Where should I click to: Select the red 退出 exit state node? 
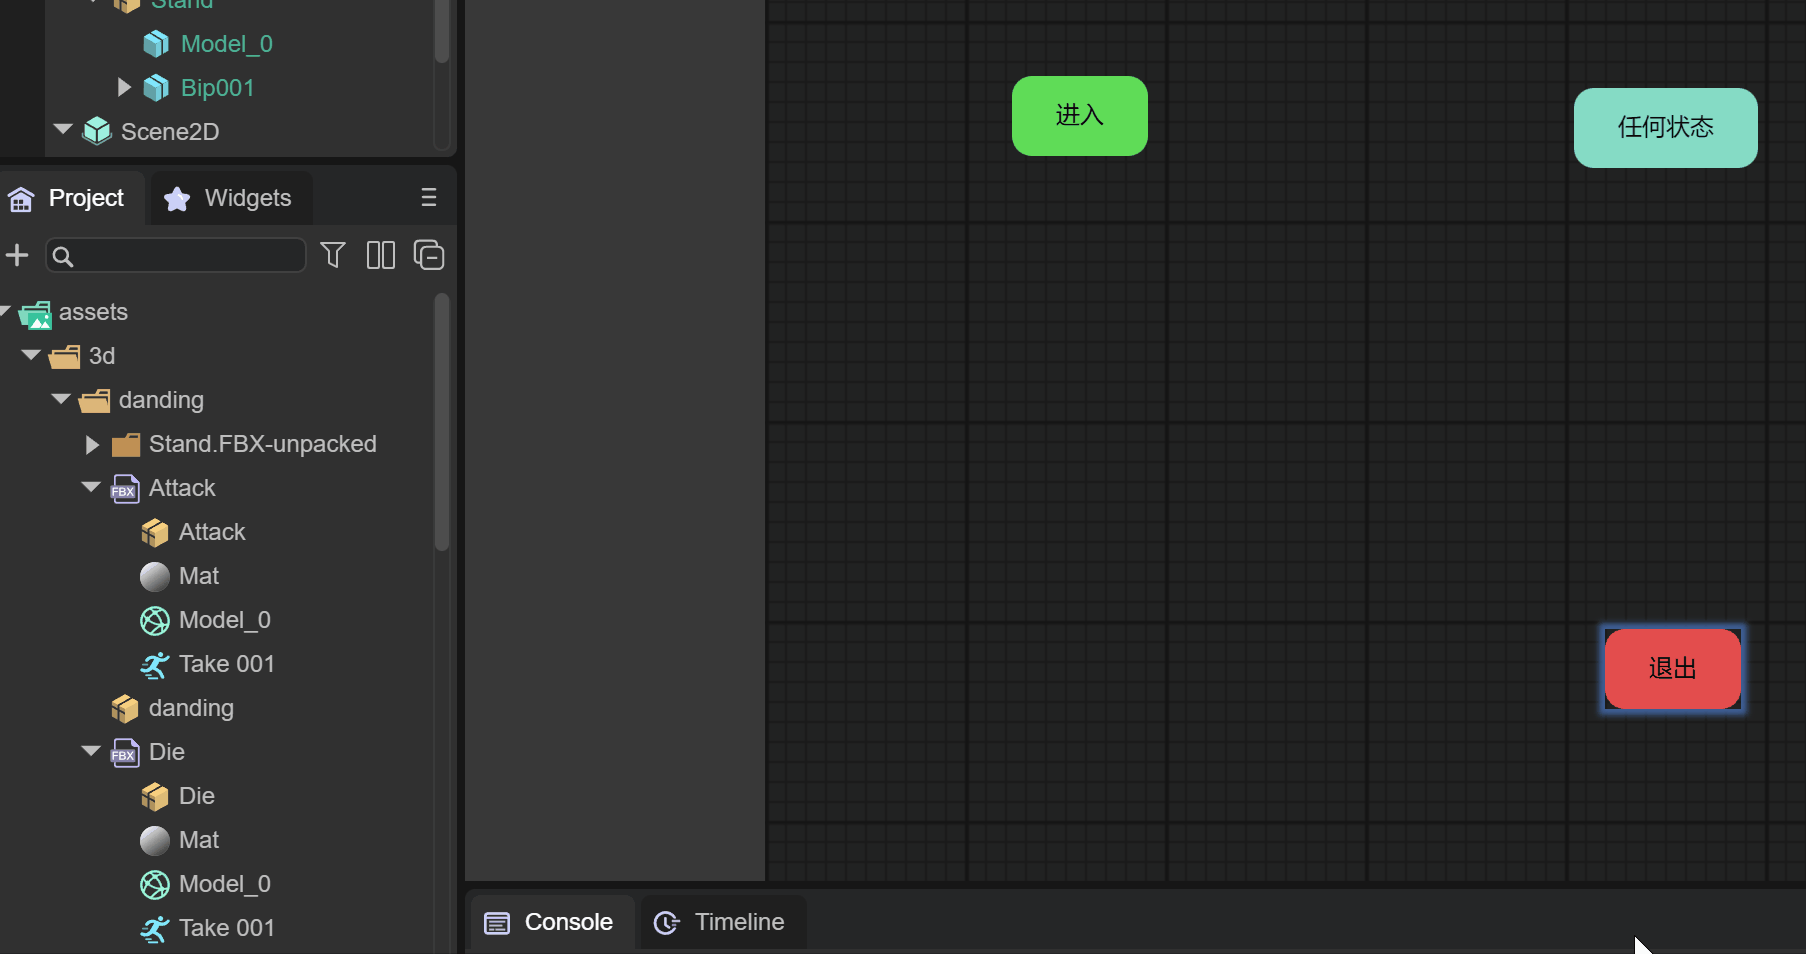(1672, 668)
